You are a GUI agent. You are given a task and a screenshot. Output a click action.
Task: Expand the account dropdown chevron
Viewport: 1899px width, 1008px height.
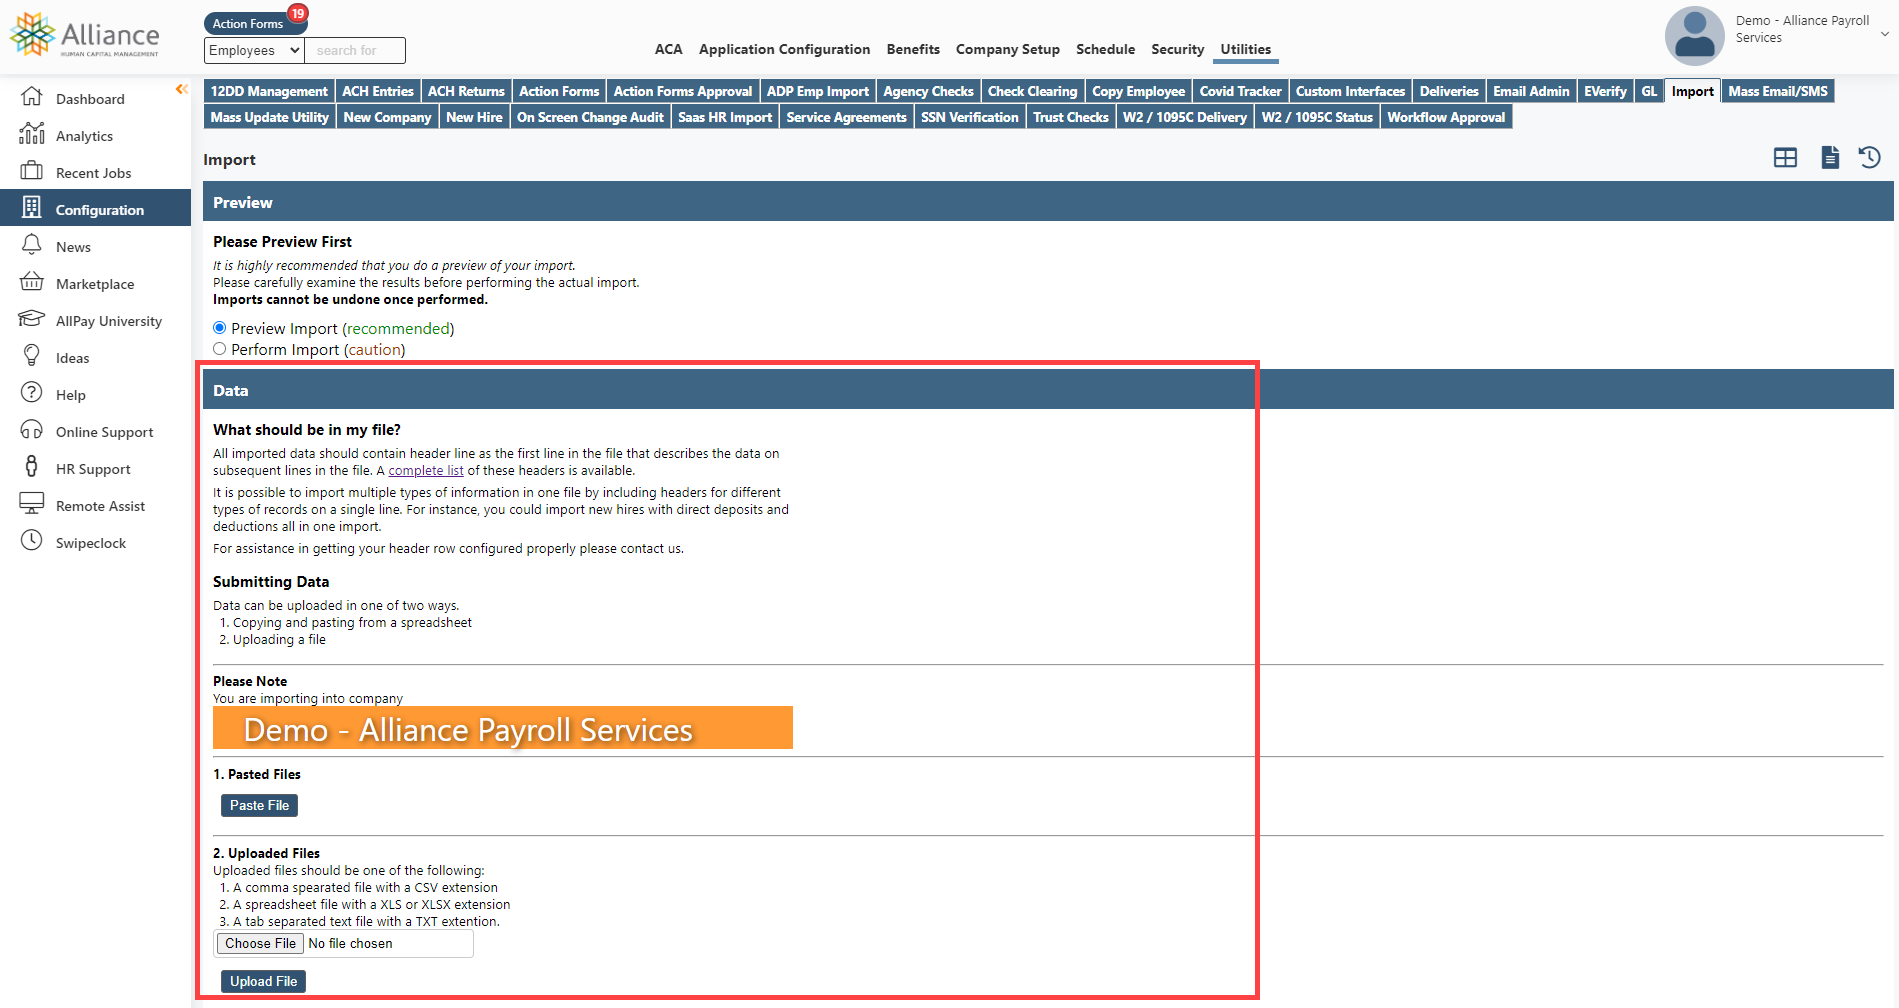(x=1885, y=35)
